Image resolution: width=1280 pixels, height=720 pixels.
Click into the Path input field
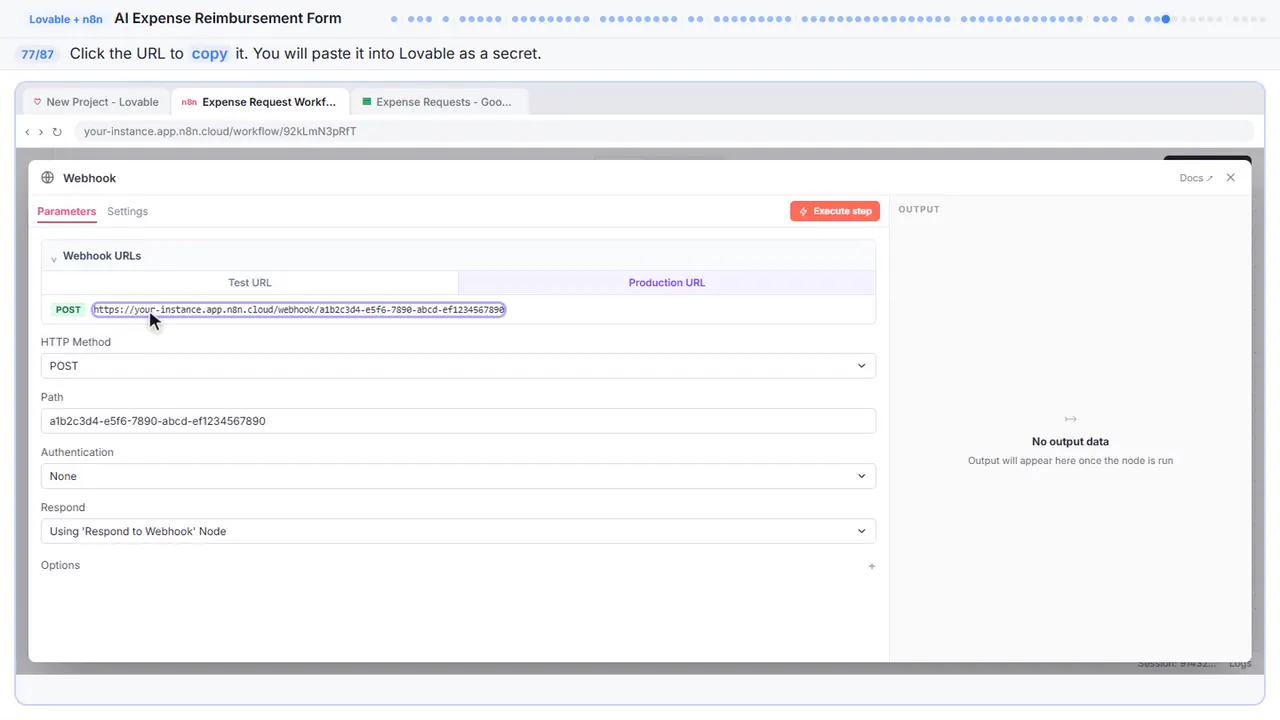458,421
